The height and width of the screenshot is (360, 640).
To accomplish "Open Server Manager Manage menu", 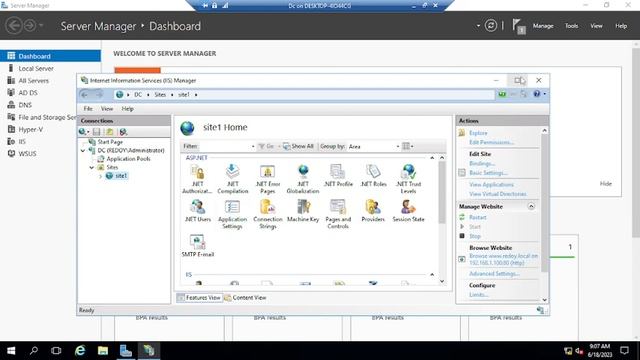I will coord(543,26).
